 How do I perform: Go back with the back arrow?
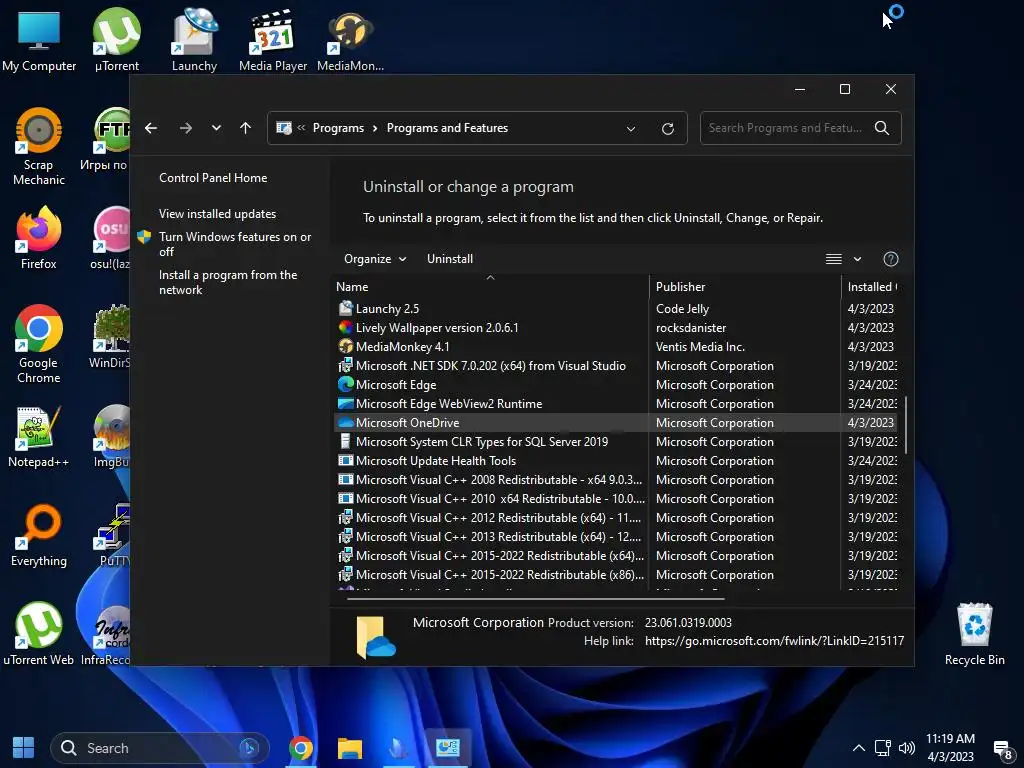151,128
